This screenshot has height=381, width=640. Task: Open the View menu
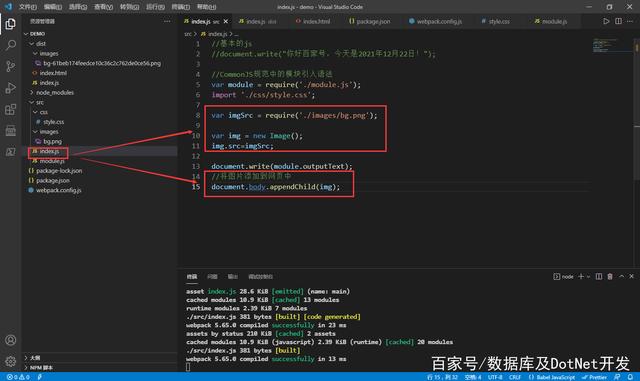103,7
